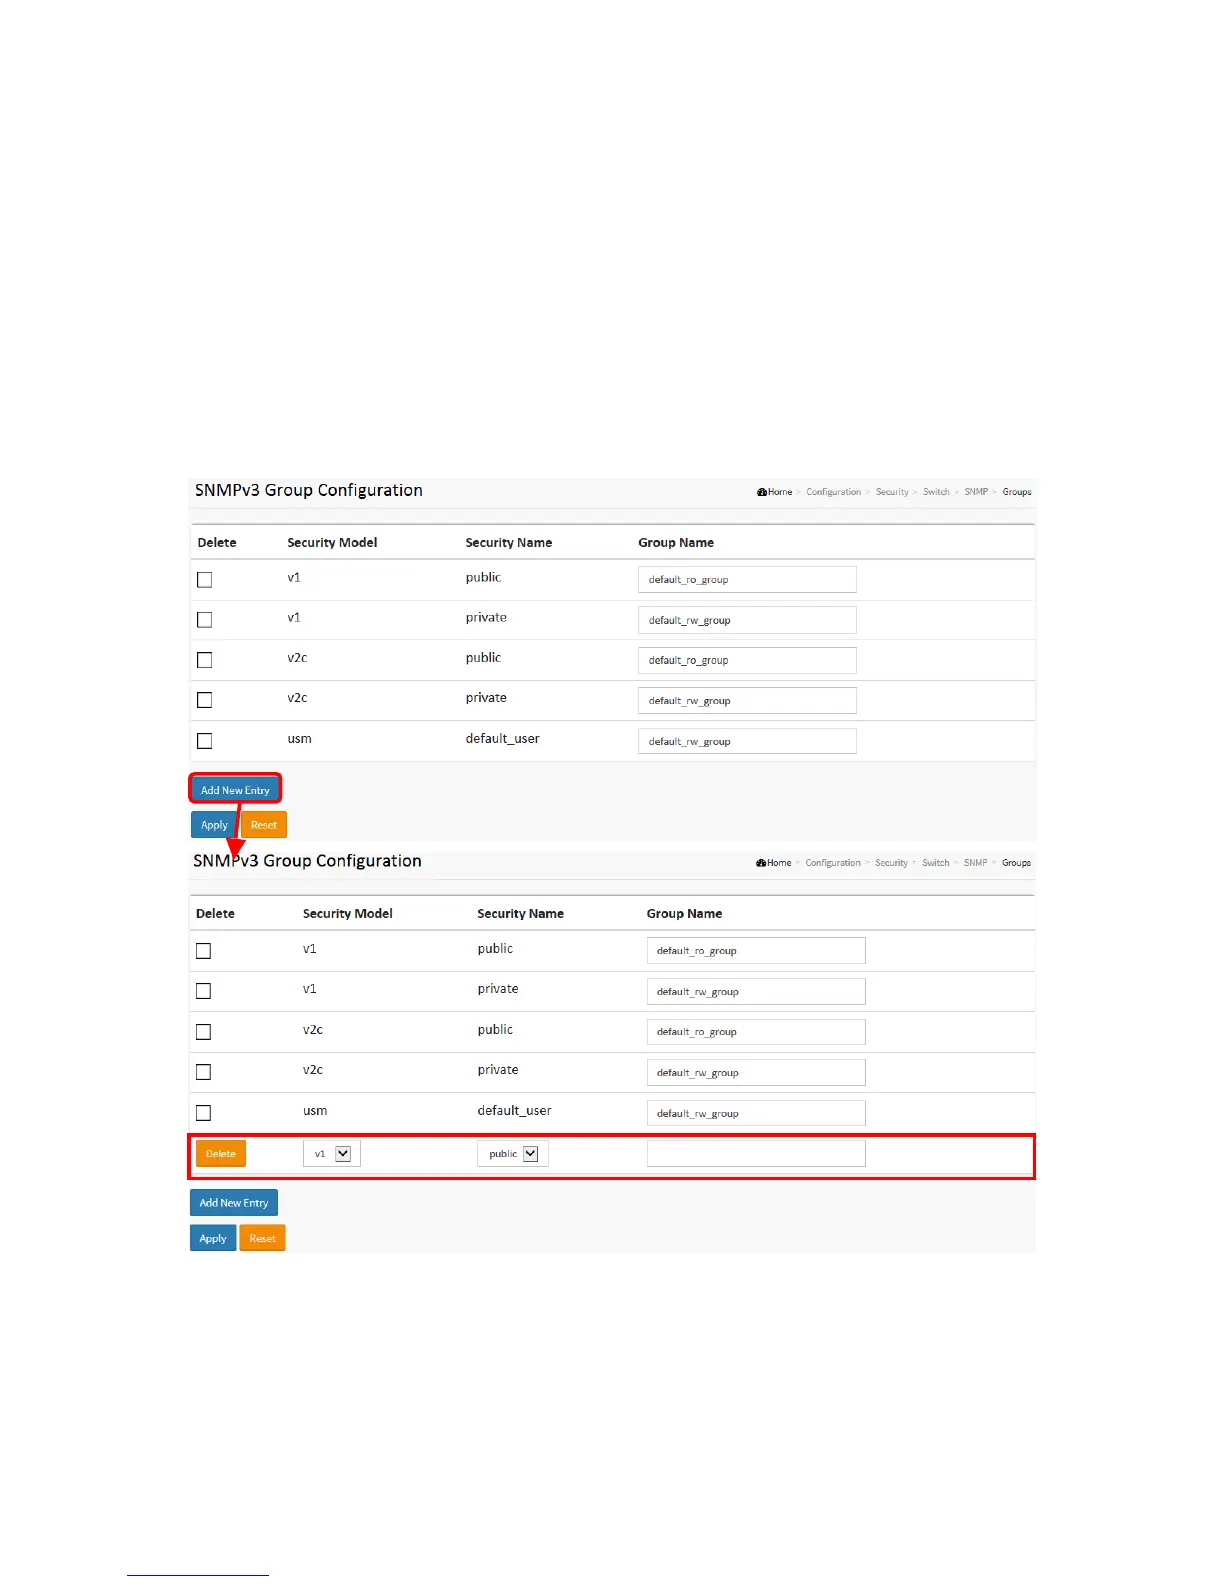Click Security Name header in lower table
1224x1584 pixels.
(521, 913)
